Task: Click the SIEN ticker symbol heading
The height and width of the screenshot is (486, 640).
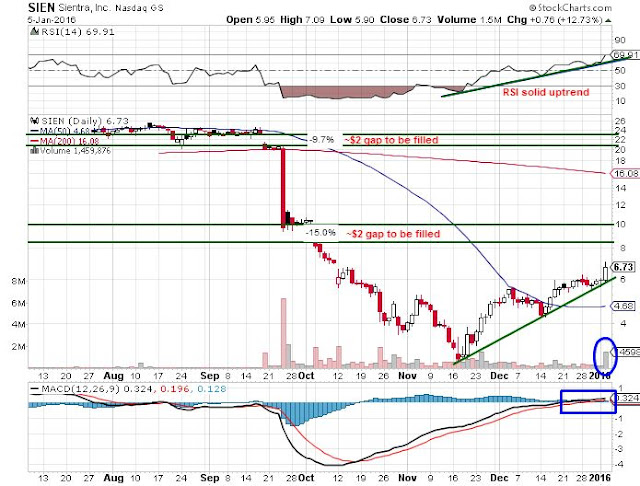Action: (x=42, y=7)
